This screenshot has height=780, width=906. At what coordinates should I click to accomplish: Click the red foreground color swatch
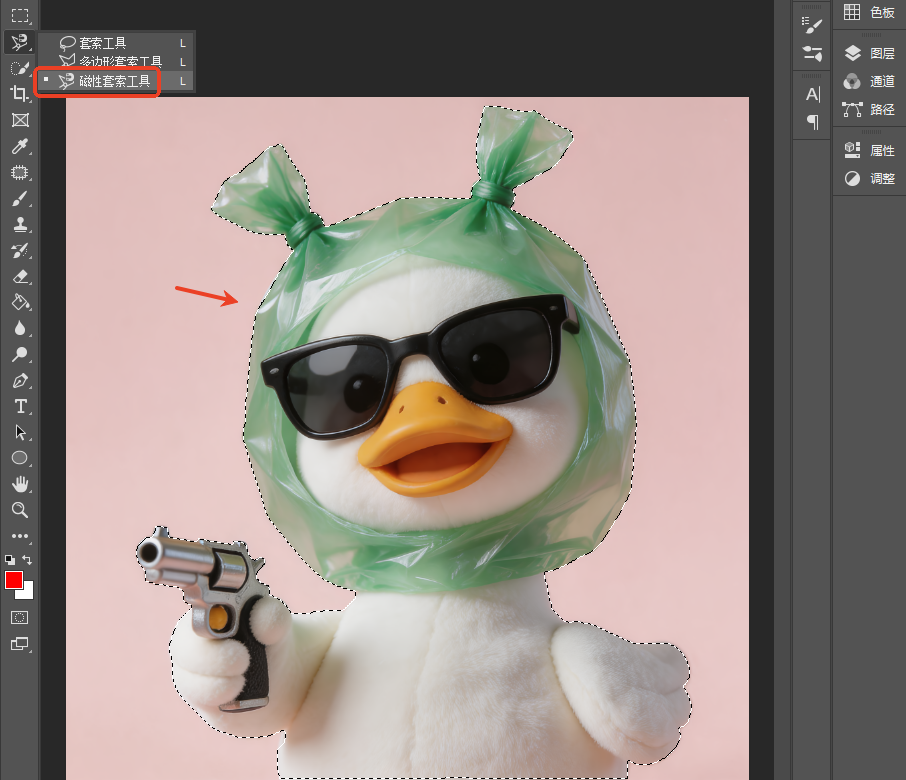[x=13, y=580]
